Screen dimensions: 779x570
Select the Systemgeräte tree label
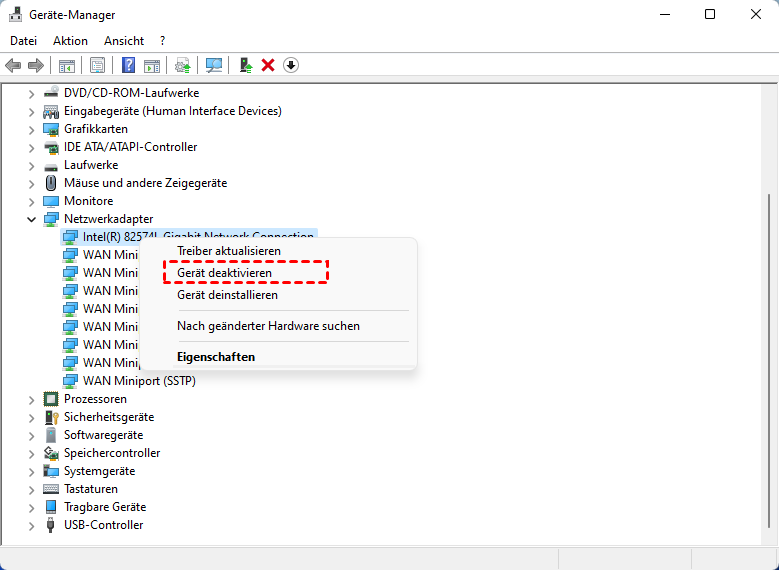coord(99,471)
